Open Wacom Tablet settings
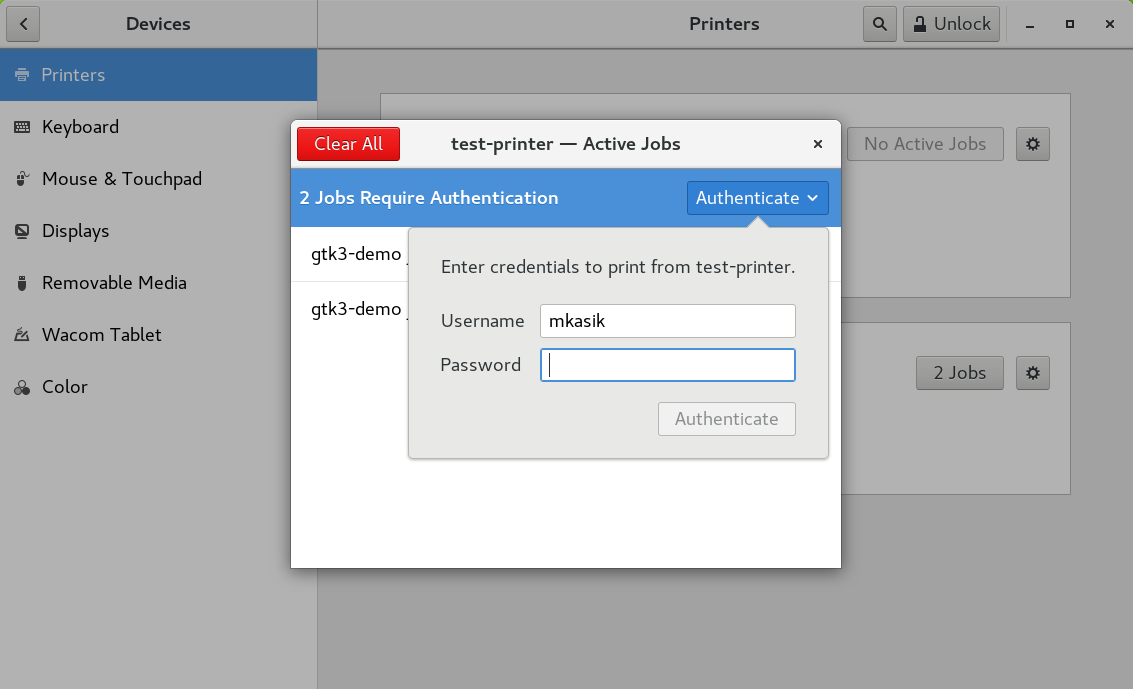 158,335
